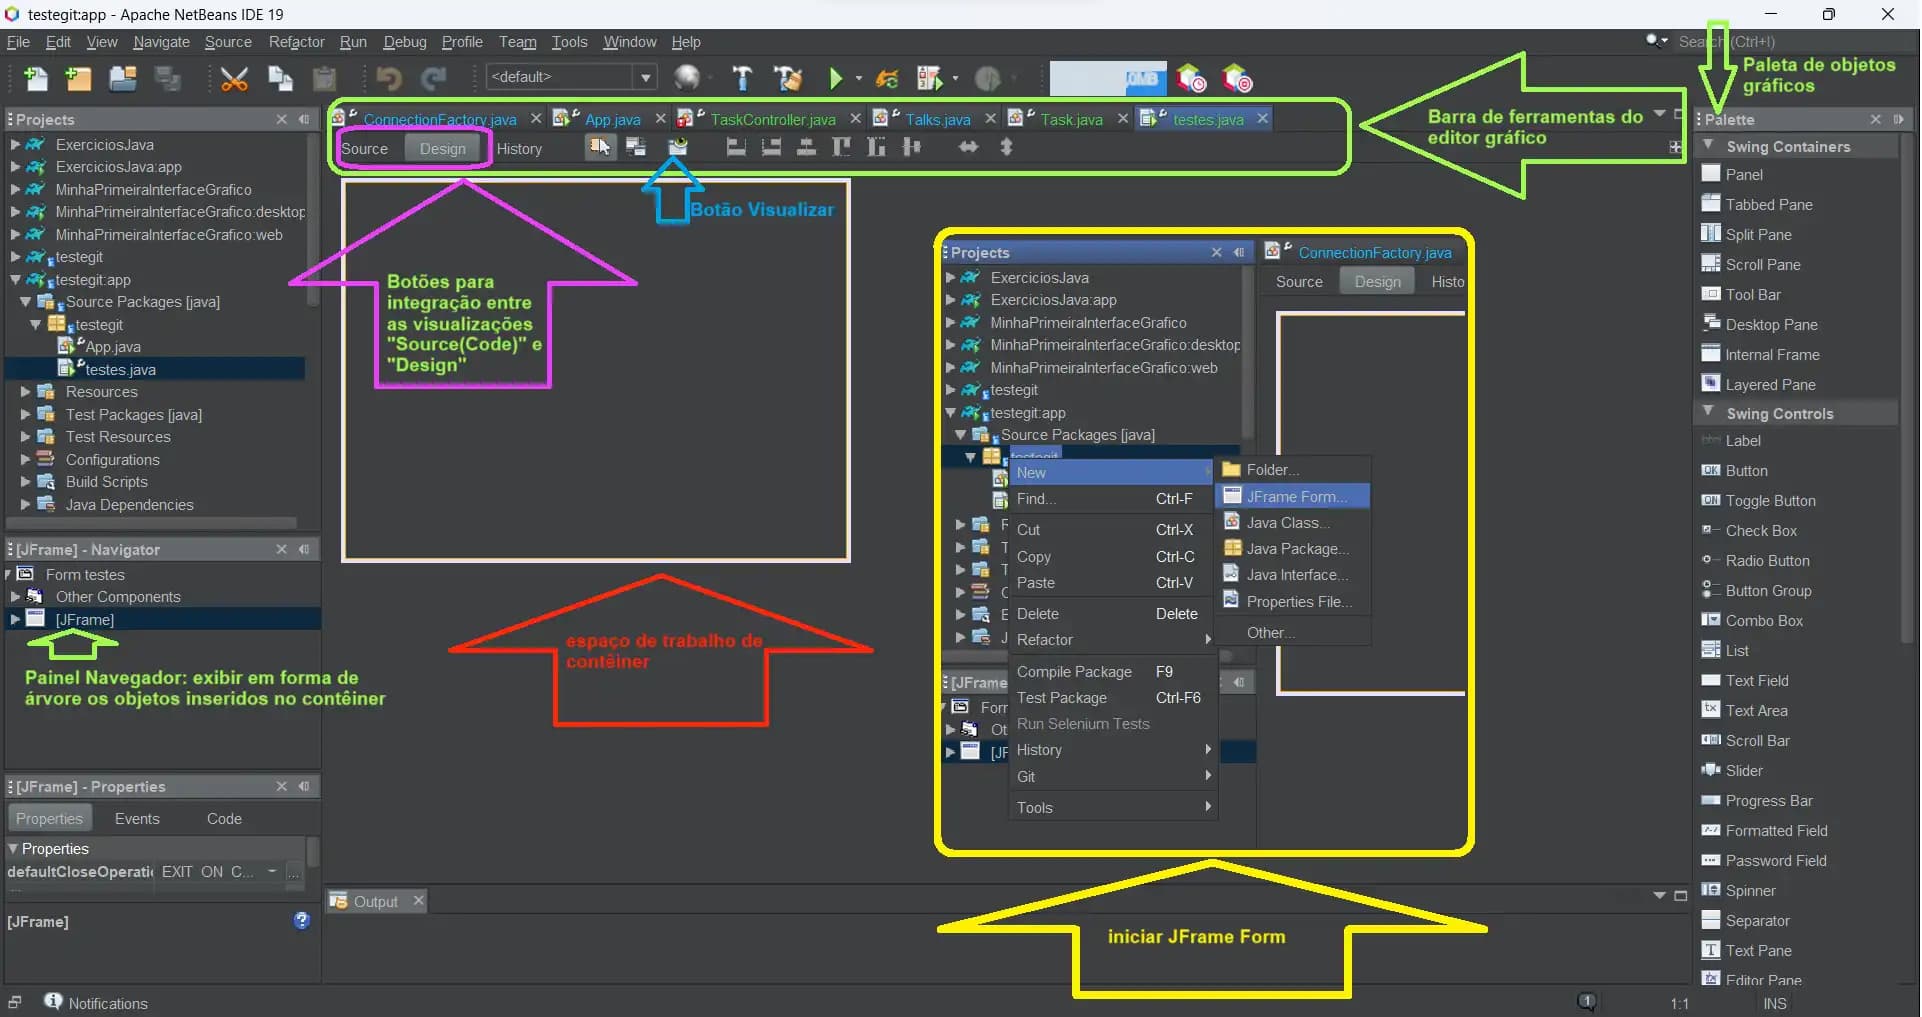Toggle vertical resizability arrows button
This screenshot has width=1922, height=1017.
1007,147
